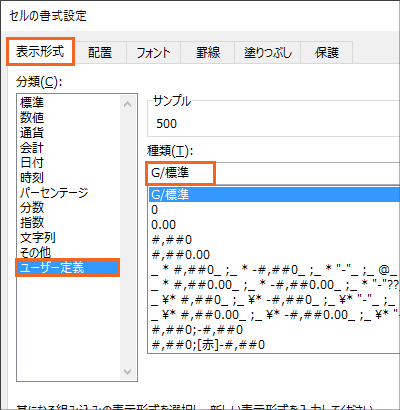
Task: Choose 標準 in the category list
Action: click(32, 102)
